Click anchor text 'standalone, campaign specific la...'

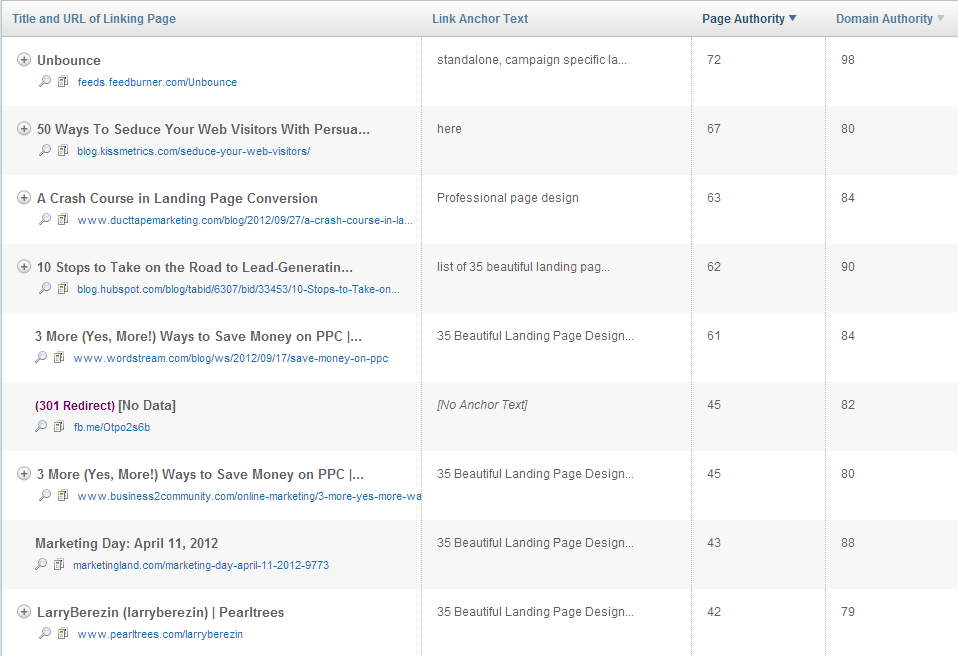(532, 60)
